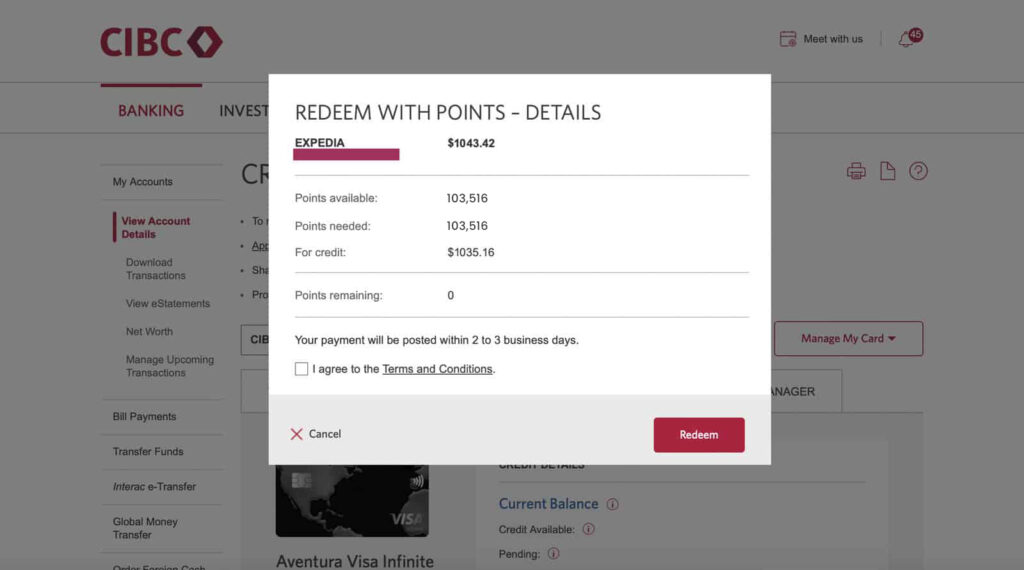Expand the Manage My Card dropdown
The height and width of the screenshot is (570, 1024).
[x=848, y=339]
